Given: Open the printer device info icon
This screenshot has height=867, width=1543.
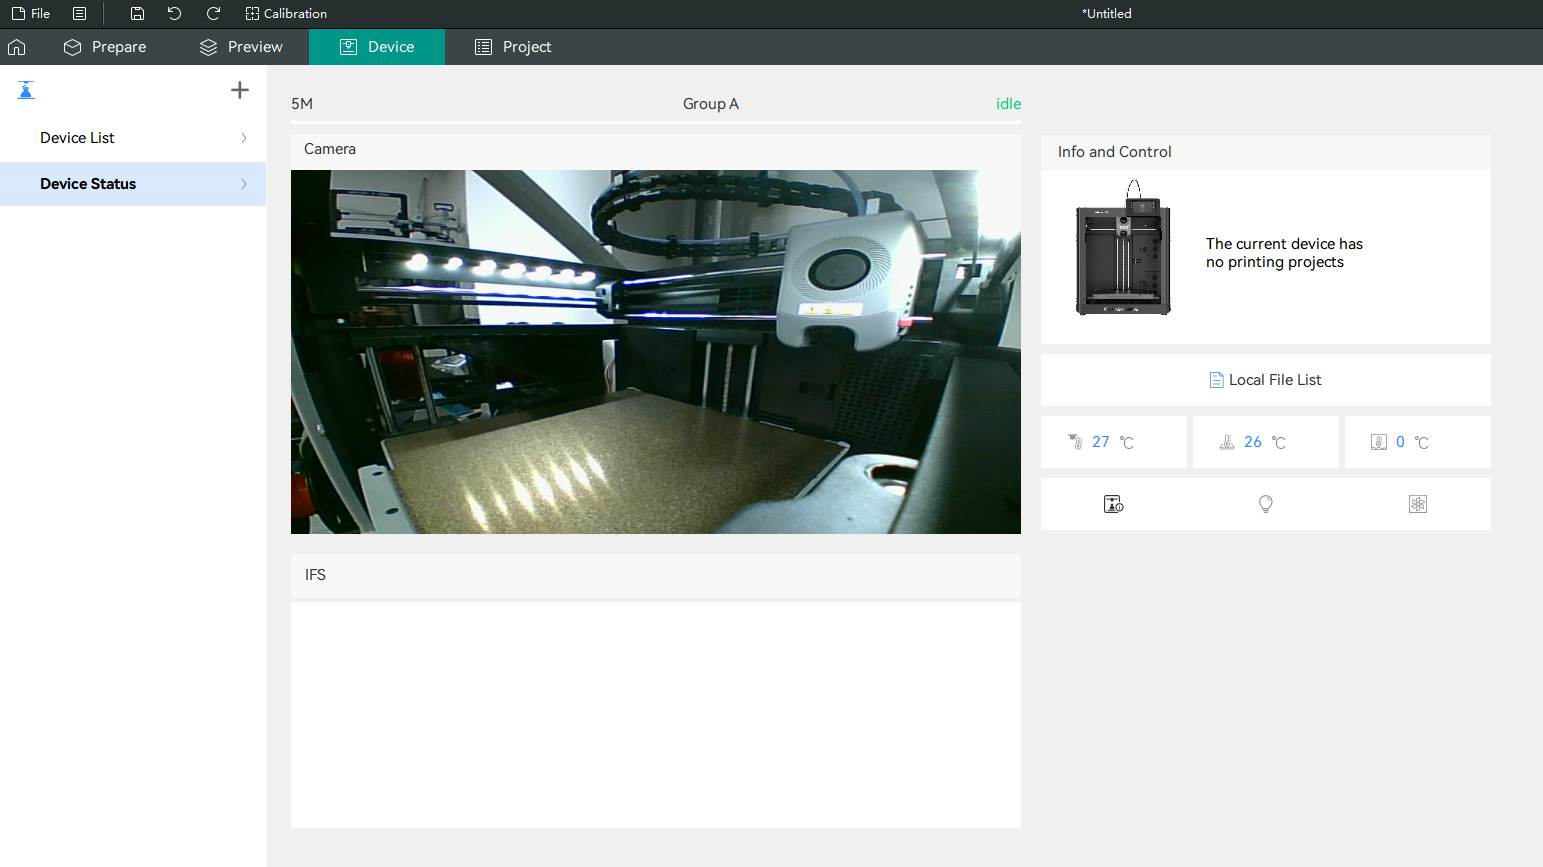Looking at the screenshot, I should click(x=1113, y=504).
